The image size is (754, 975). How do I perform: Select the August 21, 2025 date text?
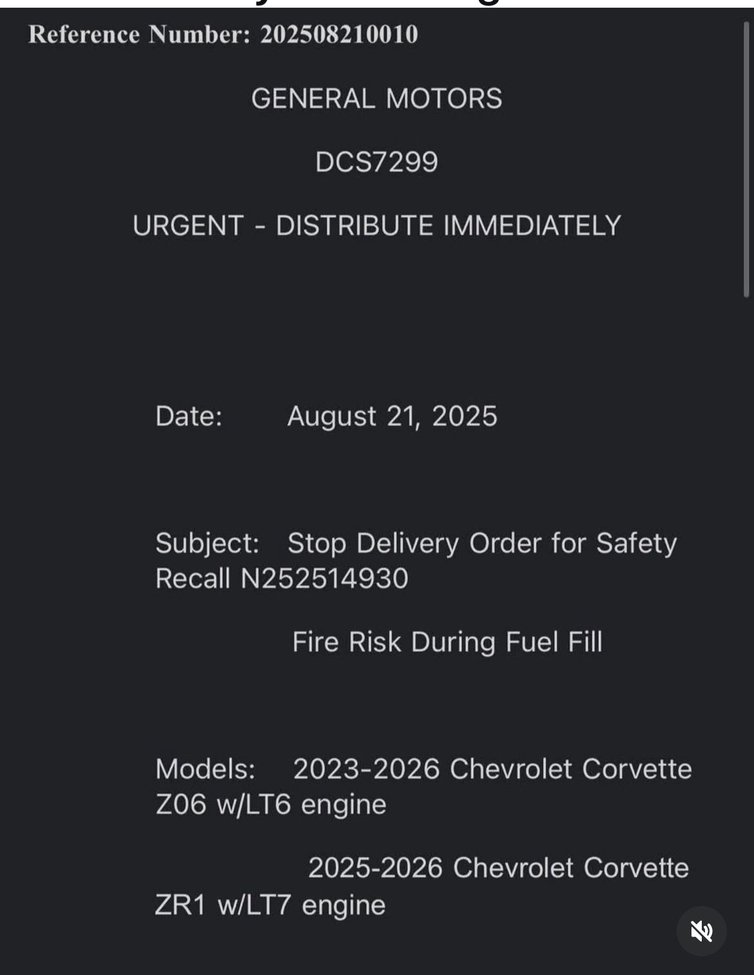(x=392, y=416)
